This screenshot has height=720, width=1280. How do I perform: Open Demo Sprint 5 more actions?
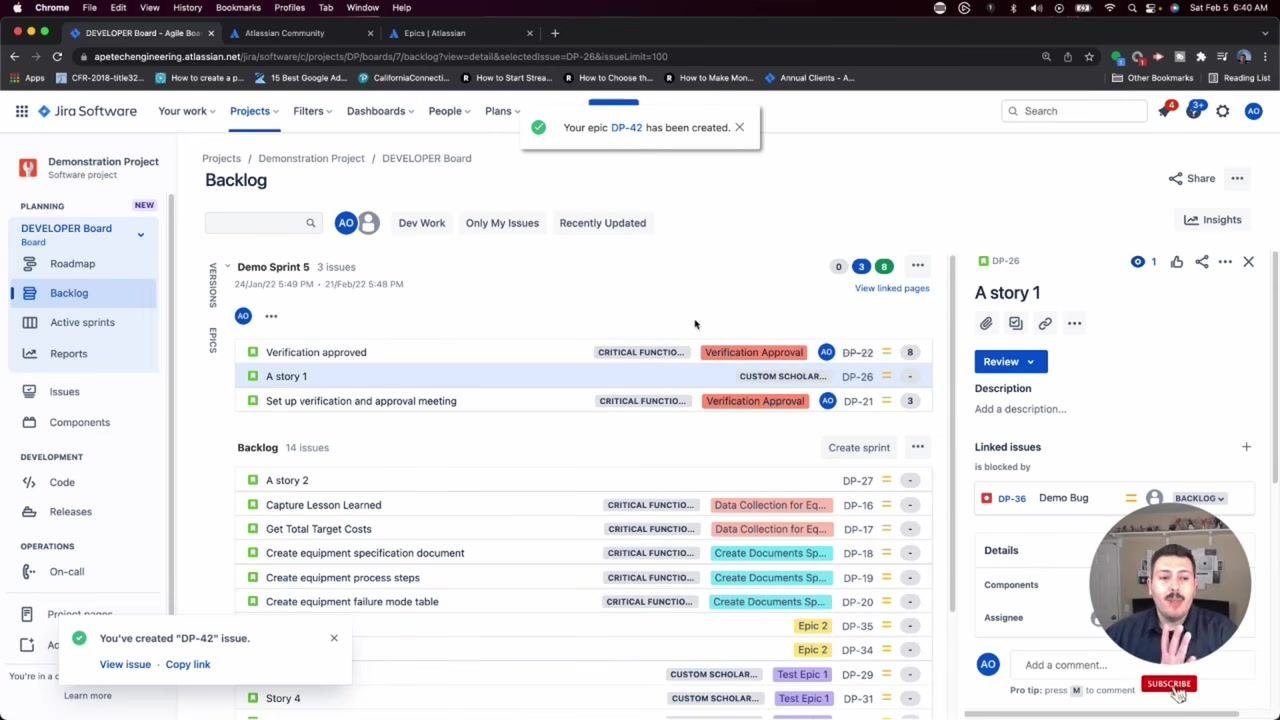[x=917, y=266]
